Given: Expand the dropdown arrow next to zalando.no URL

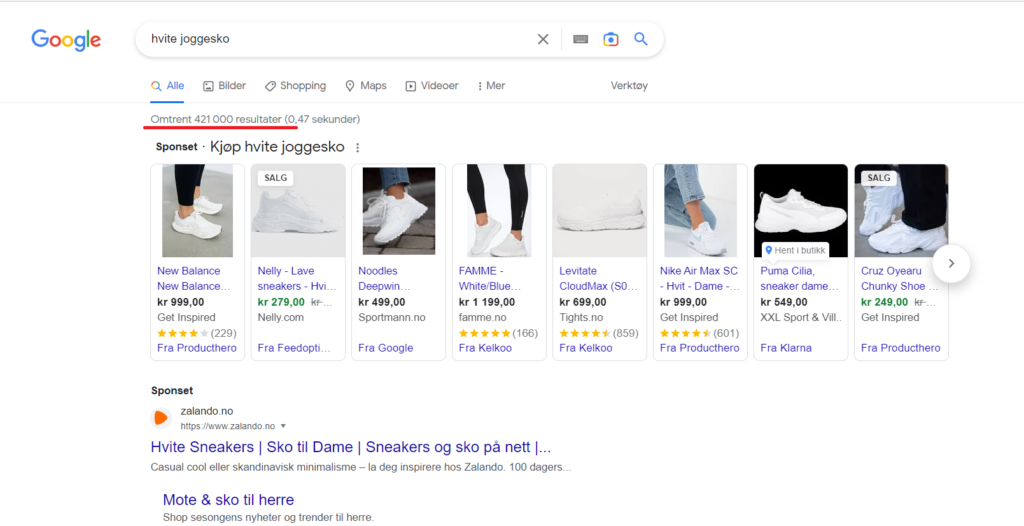Looking at the screenshot, I should pyautogui.click(x=283, y=426).
